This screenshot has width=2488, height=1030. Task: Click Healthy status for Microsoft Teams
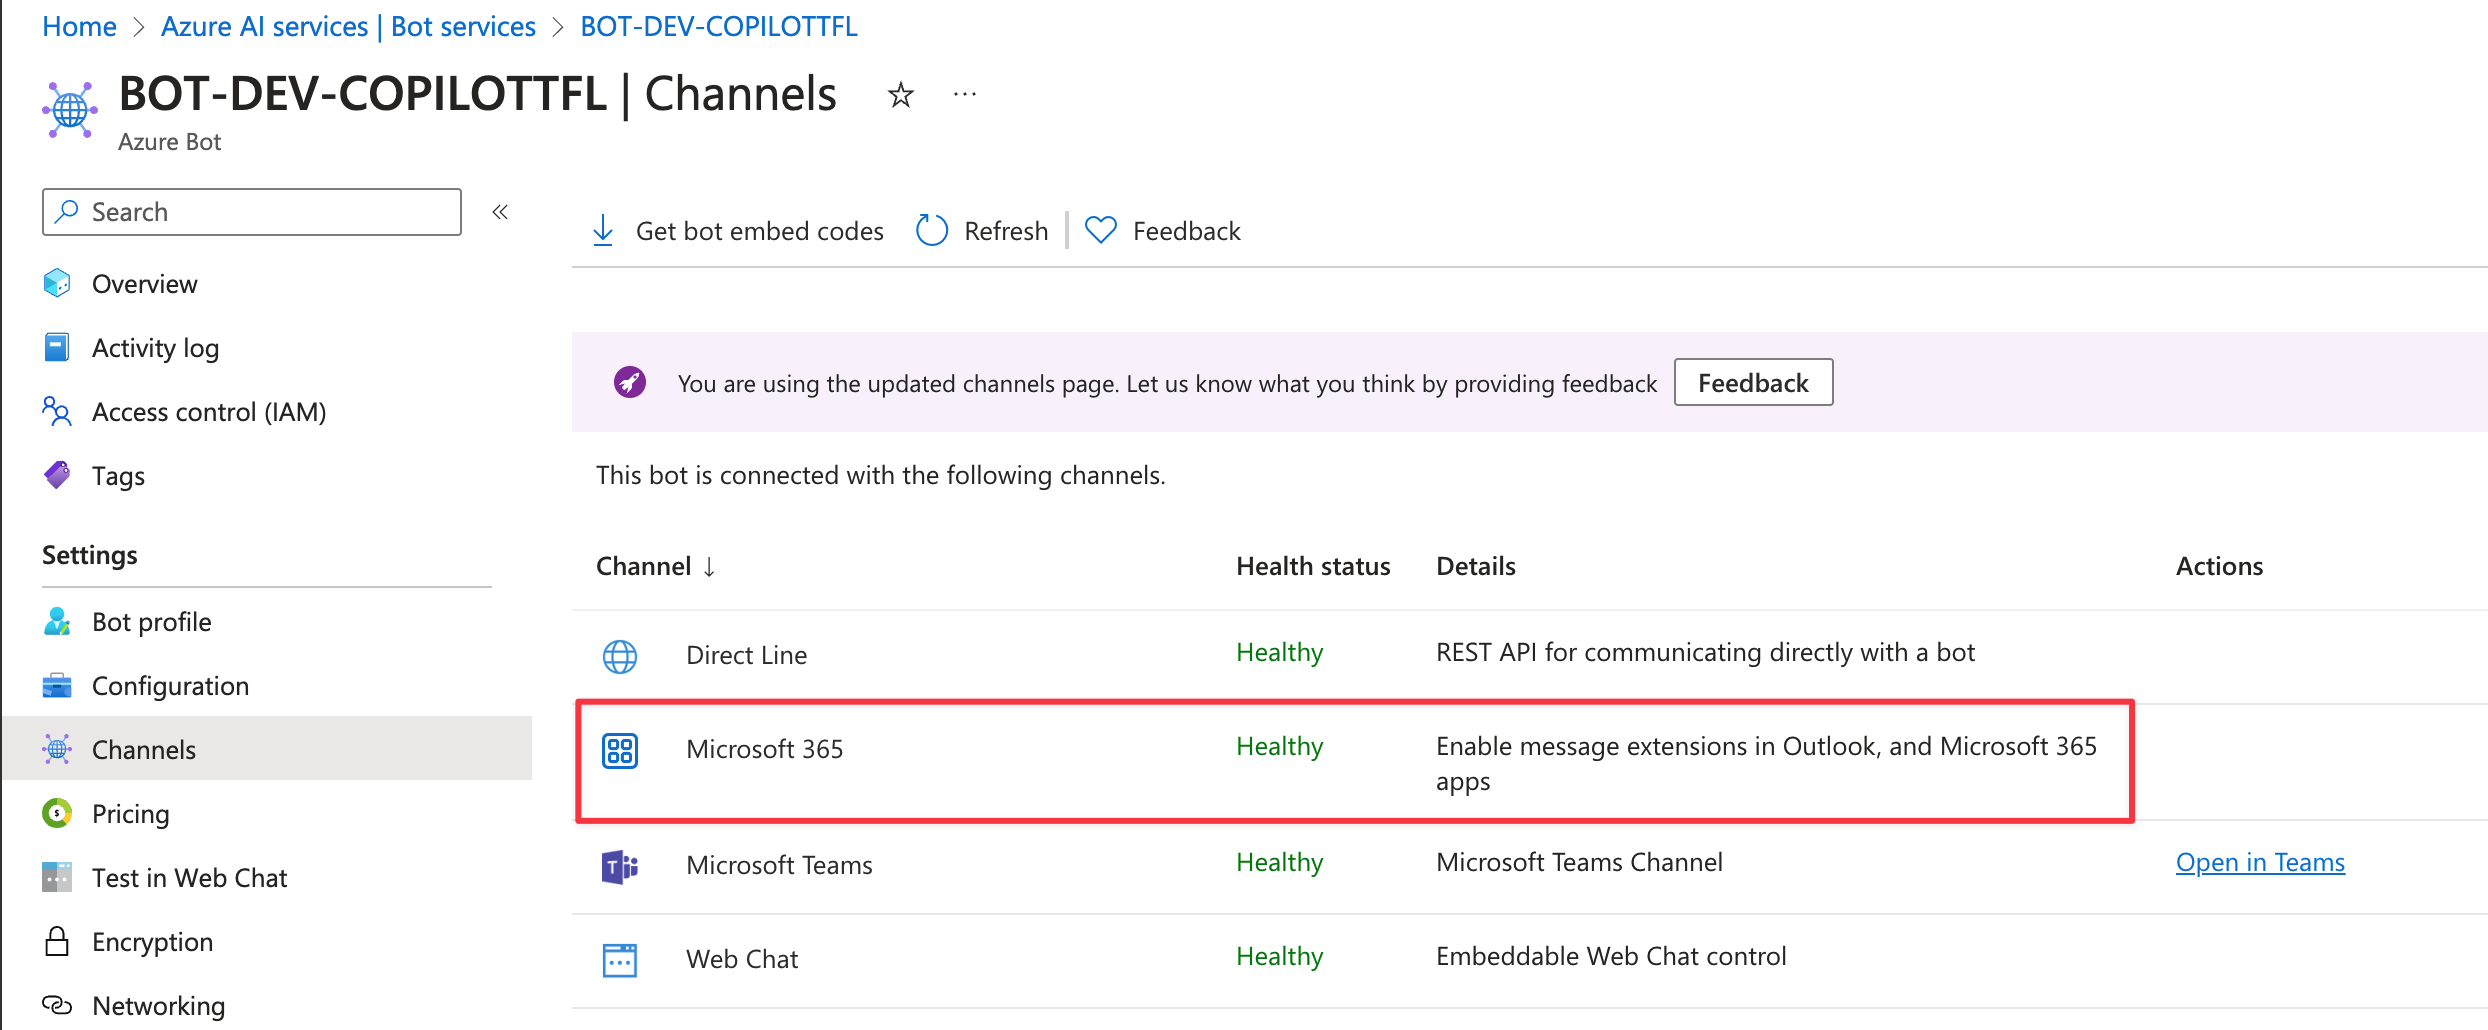click(x=1279, y=862)
